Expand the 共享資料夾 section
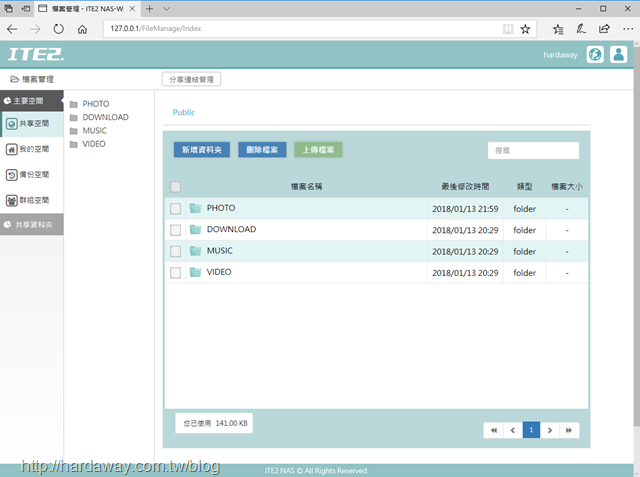Image resolution: width=640 pixels, height=477 pixels. click(x=31, y=224)
